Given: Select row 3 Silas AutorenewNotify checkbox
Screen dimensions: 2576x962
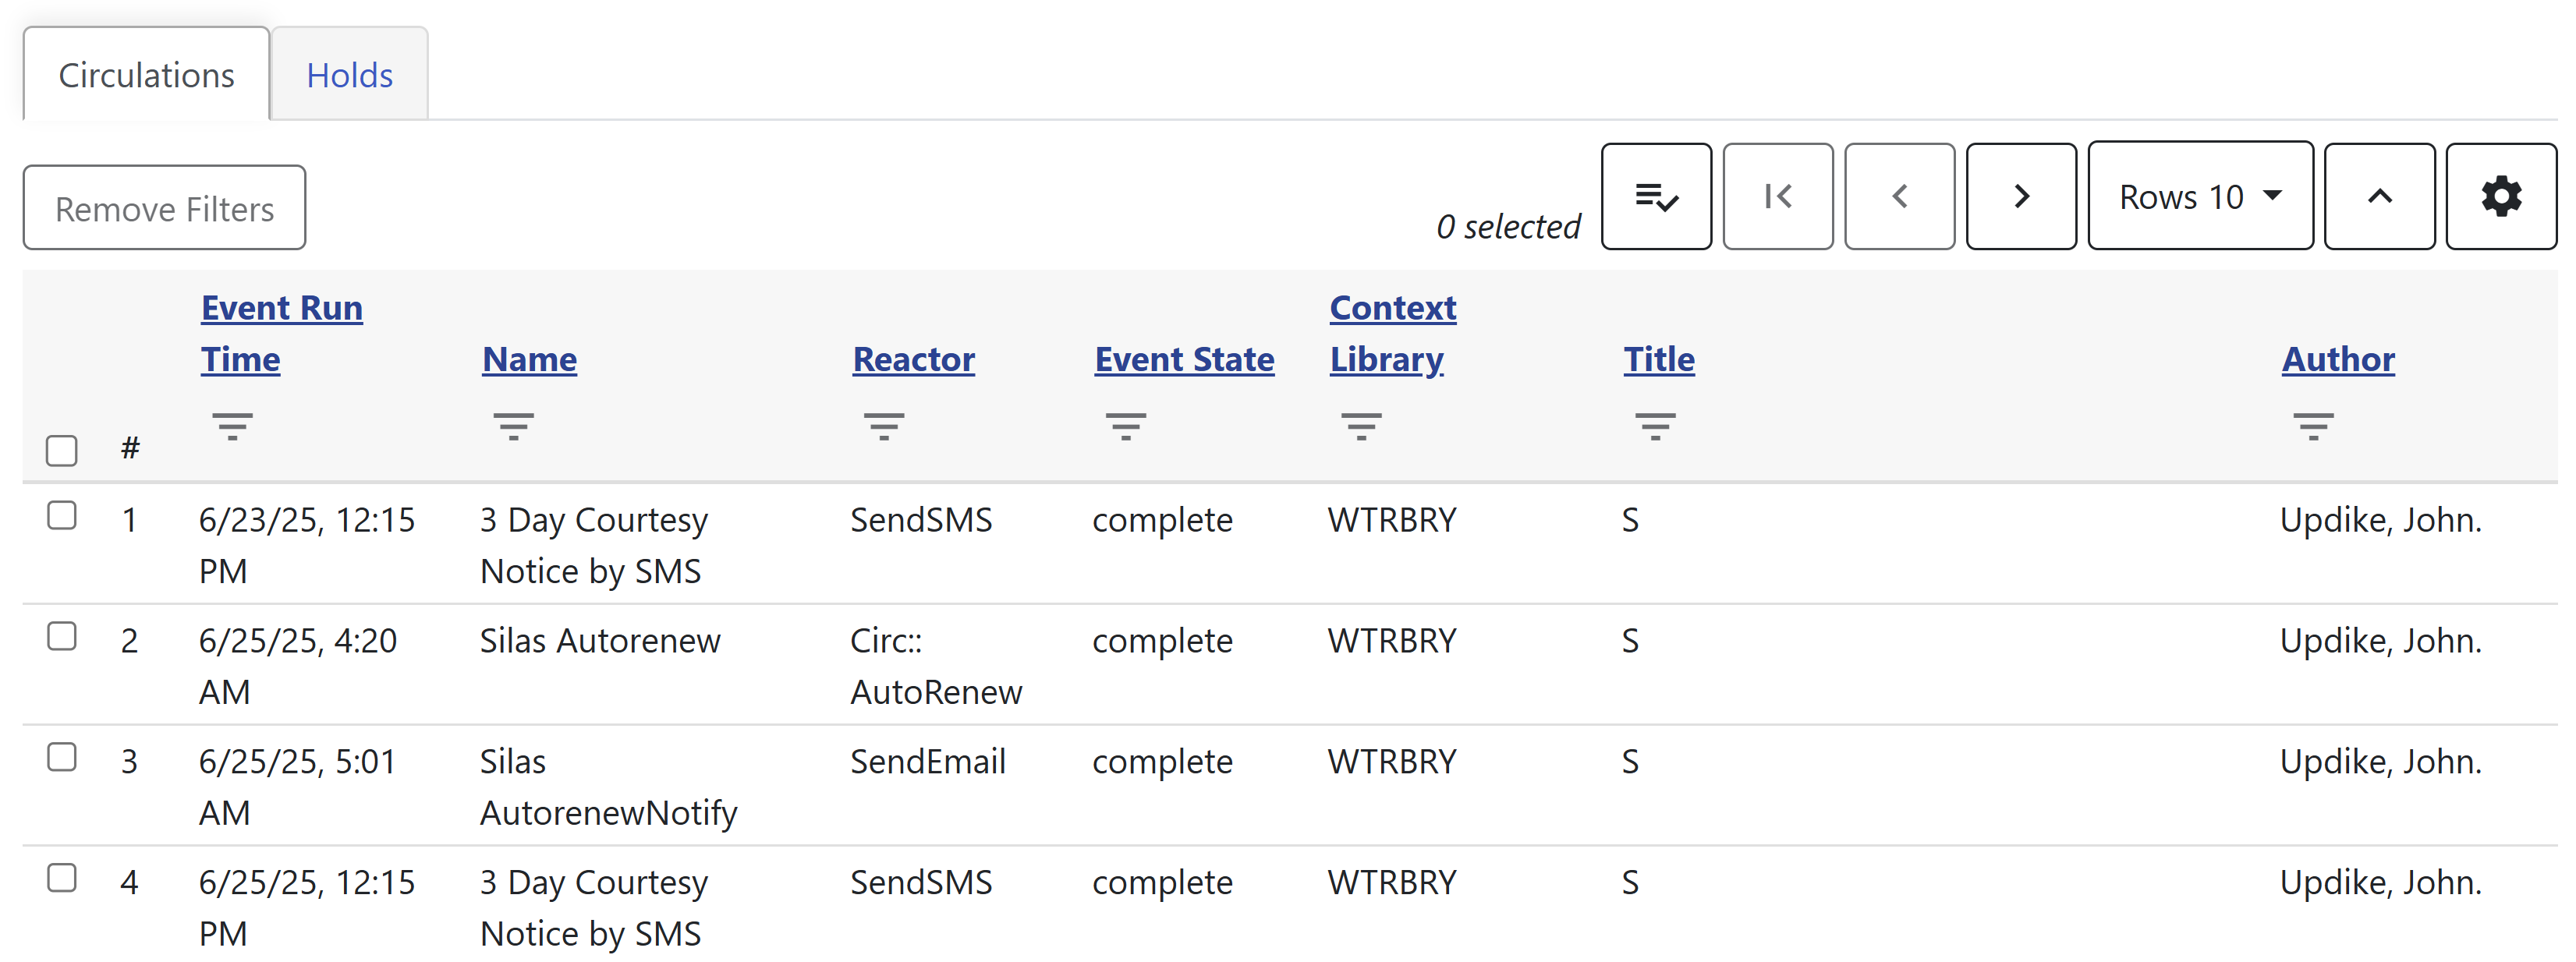Looking at the screenshot, I should [62, 758].
